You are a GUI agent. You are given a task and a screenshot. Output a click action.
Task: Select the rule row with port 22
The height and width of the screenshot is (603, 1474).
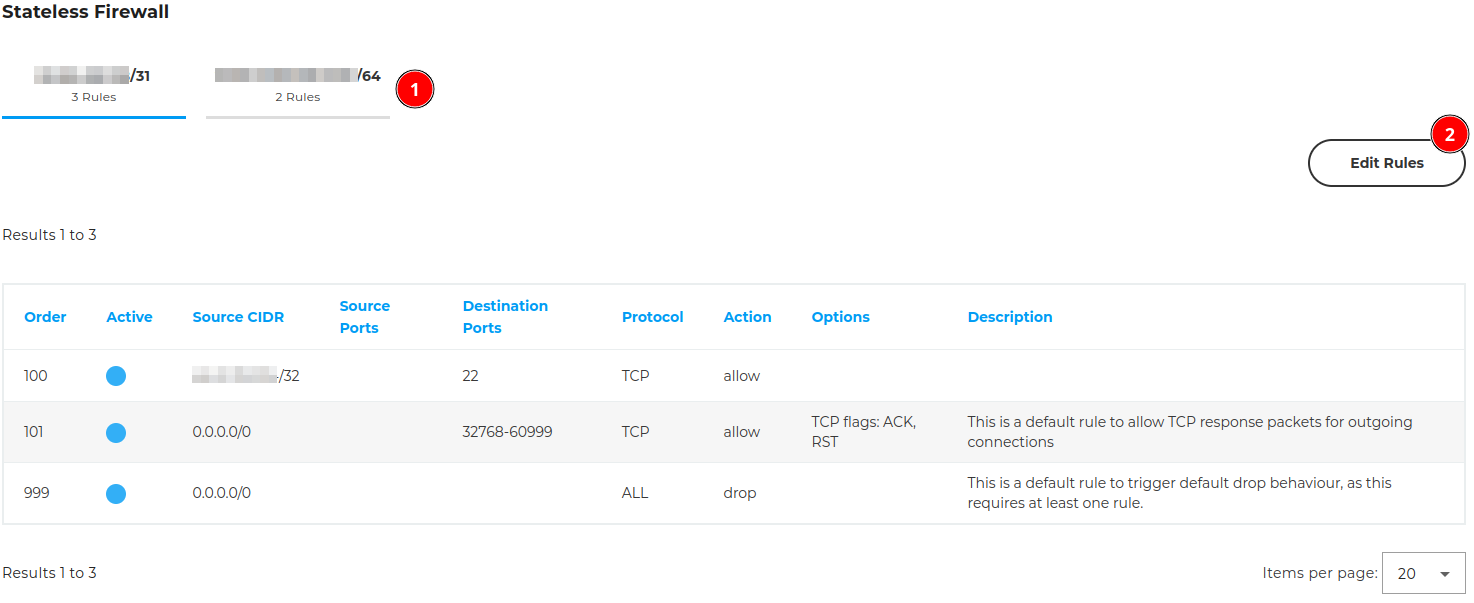pos(734,376)
